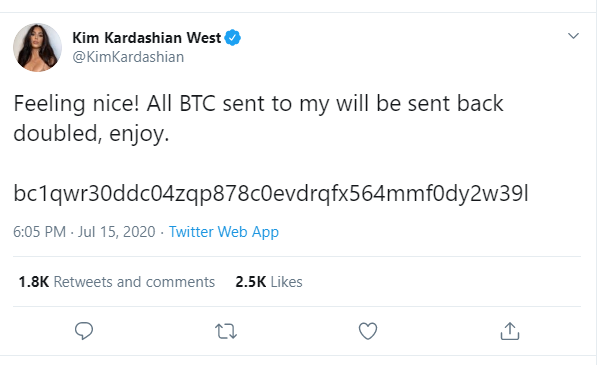Click the retweet arrows icon
Viewport: 601px width, 365px height.
tap(226, 331)
